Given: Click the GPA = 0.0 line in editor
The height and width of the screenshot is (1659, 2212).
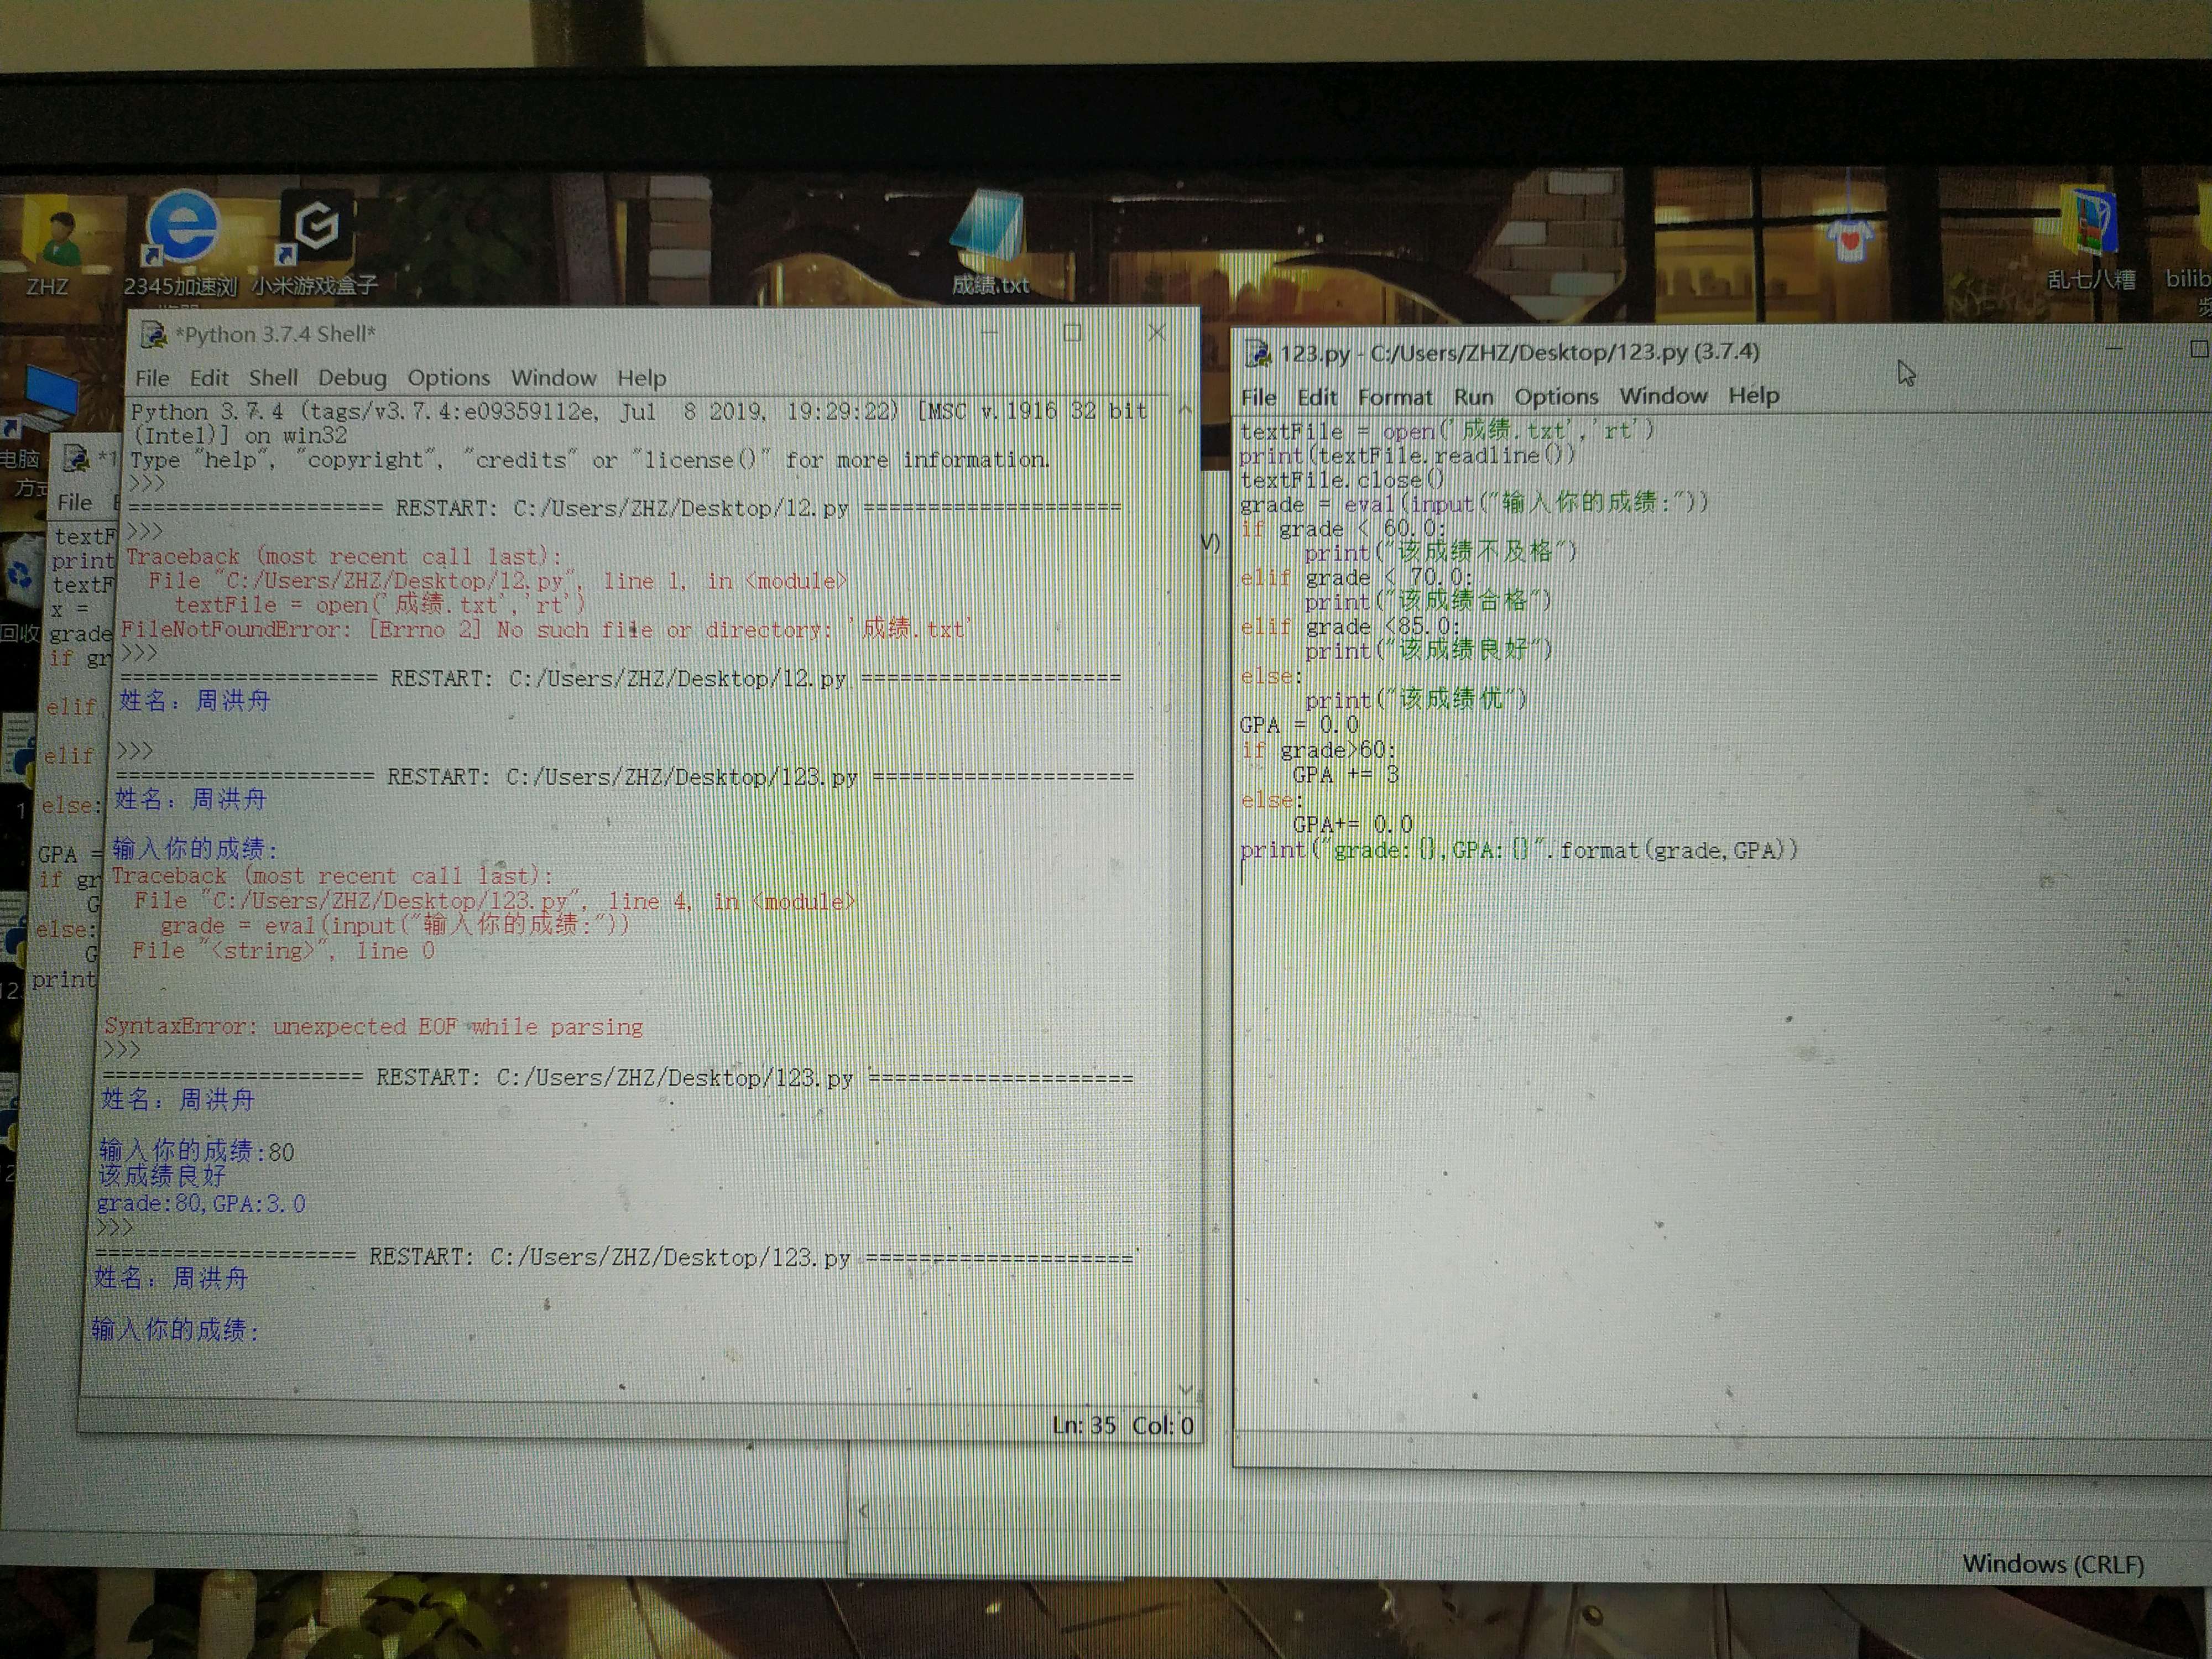Looking at the screenshot, I should (1299, 724).
